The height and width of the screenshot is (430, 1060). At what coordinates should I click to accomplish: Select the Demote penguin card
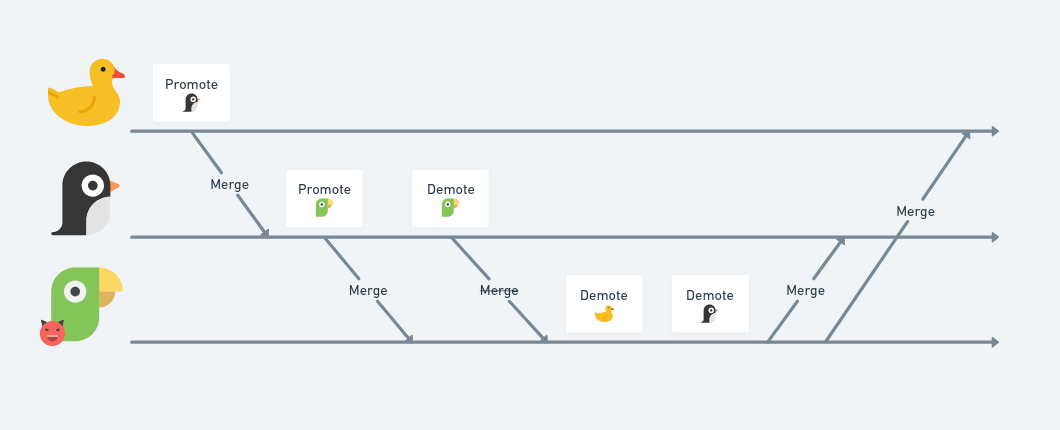710,304
